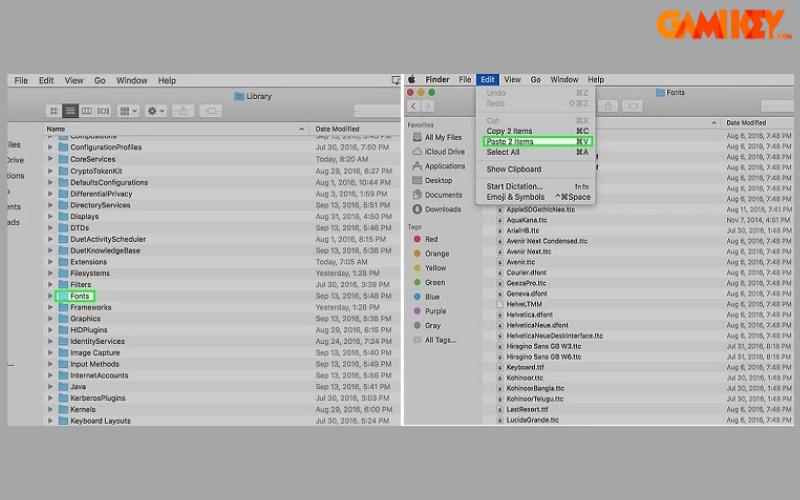800x500 pixels.
Task: Open the Apple menu icon
Action: tap(411, 79)
